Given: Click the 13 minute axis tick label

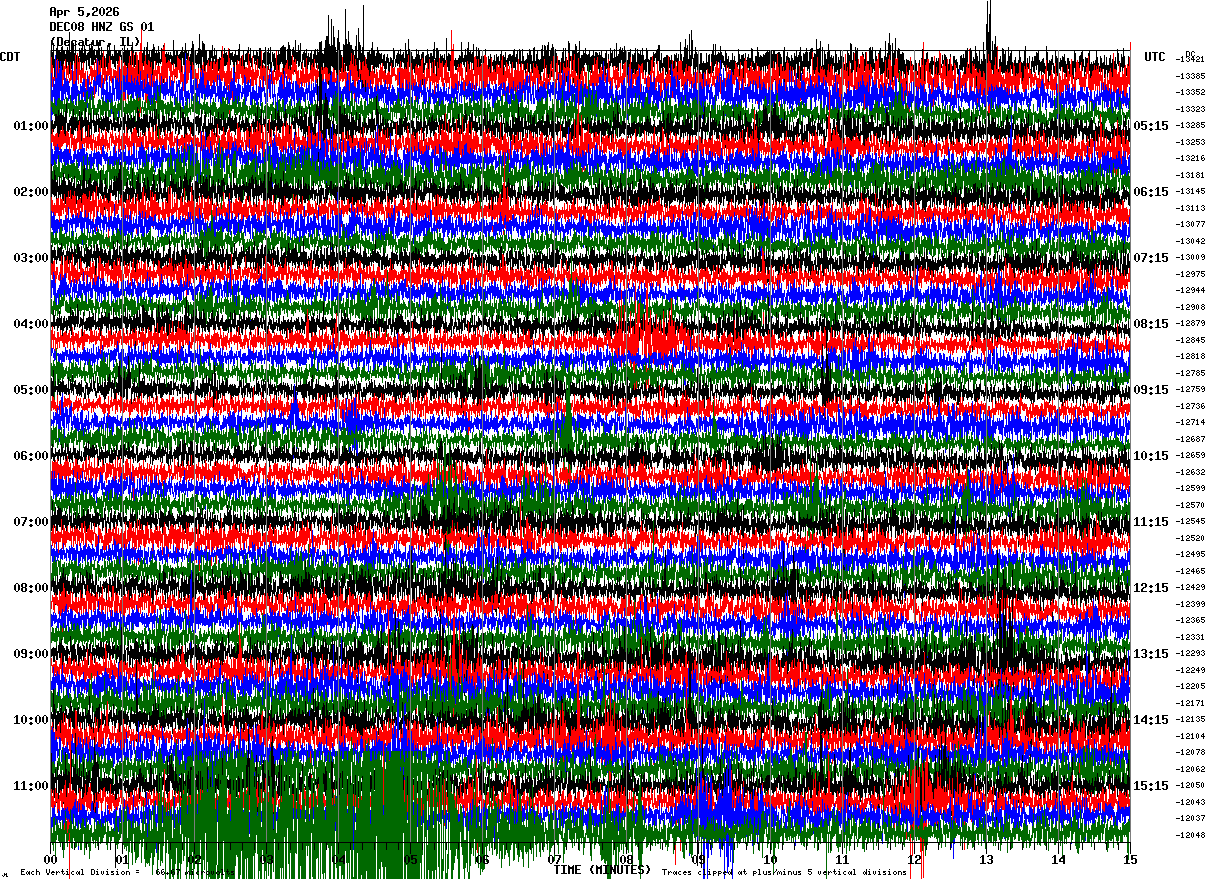Looking at the screenshot, I should pyautogui.click(x=986, y=859).
